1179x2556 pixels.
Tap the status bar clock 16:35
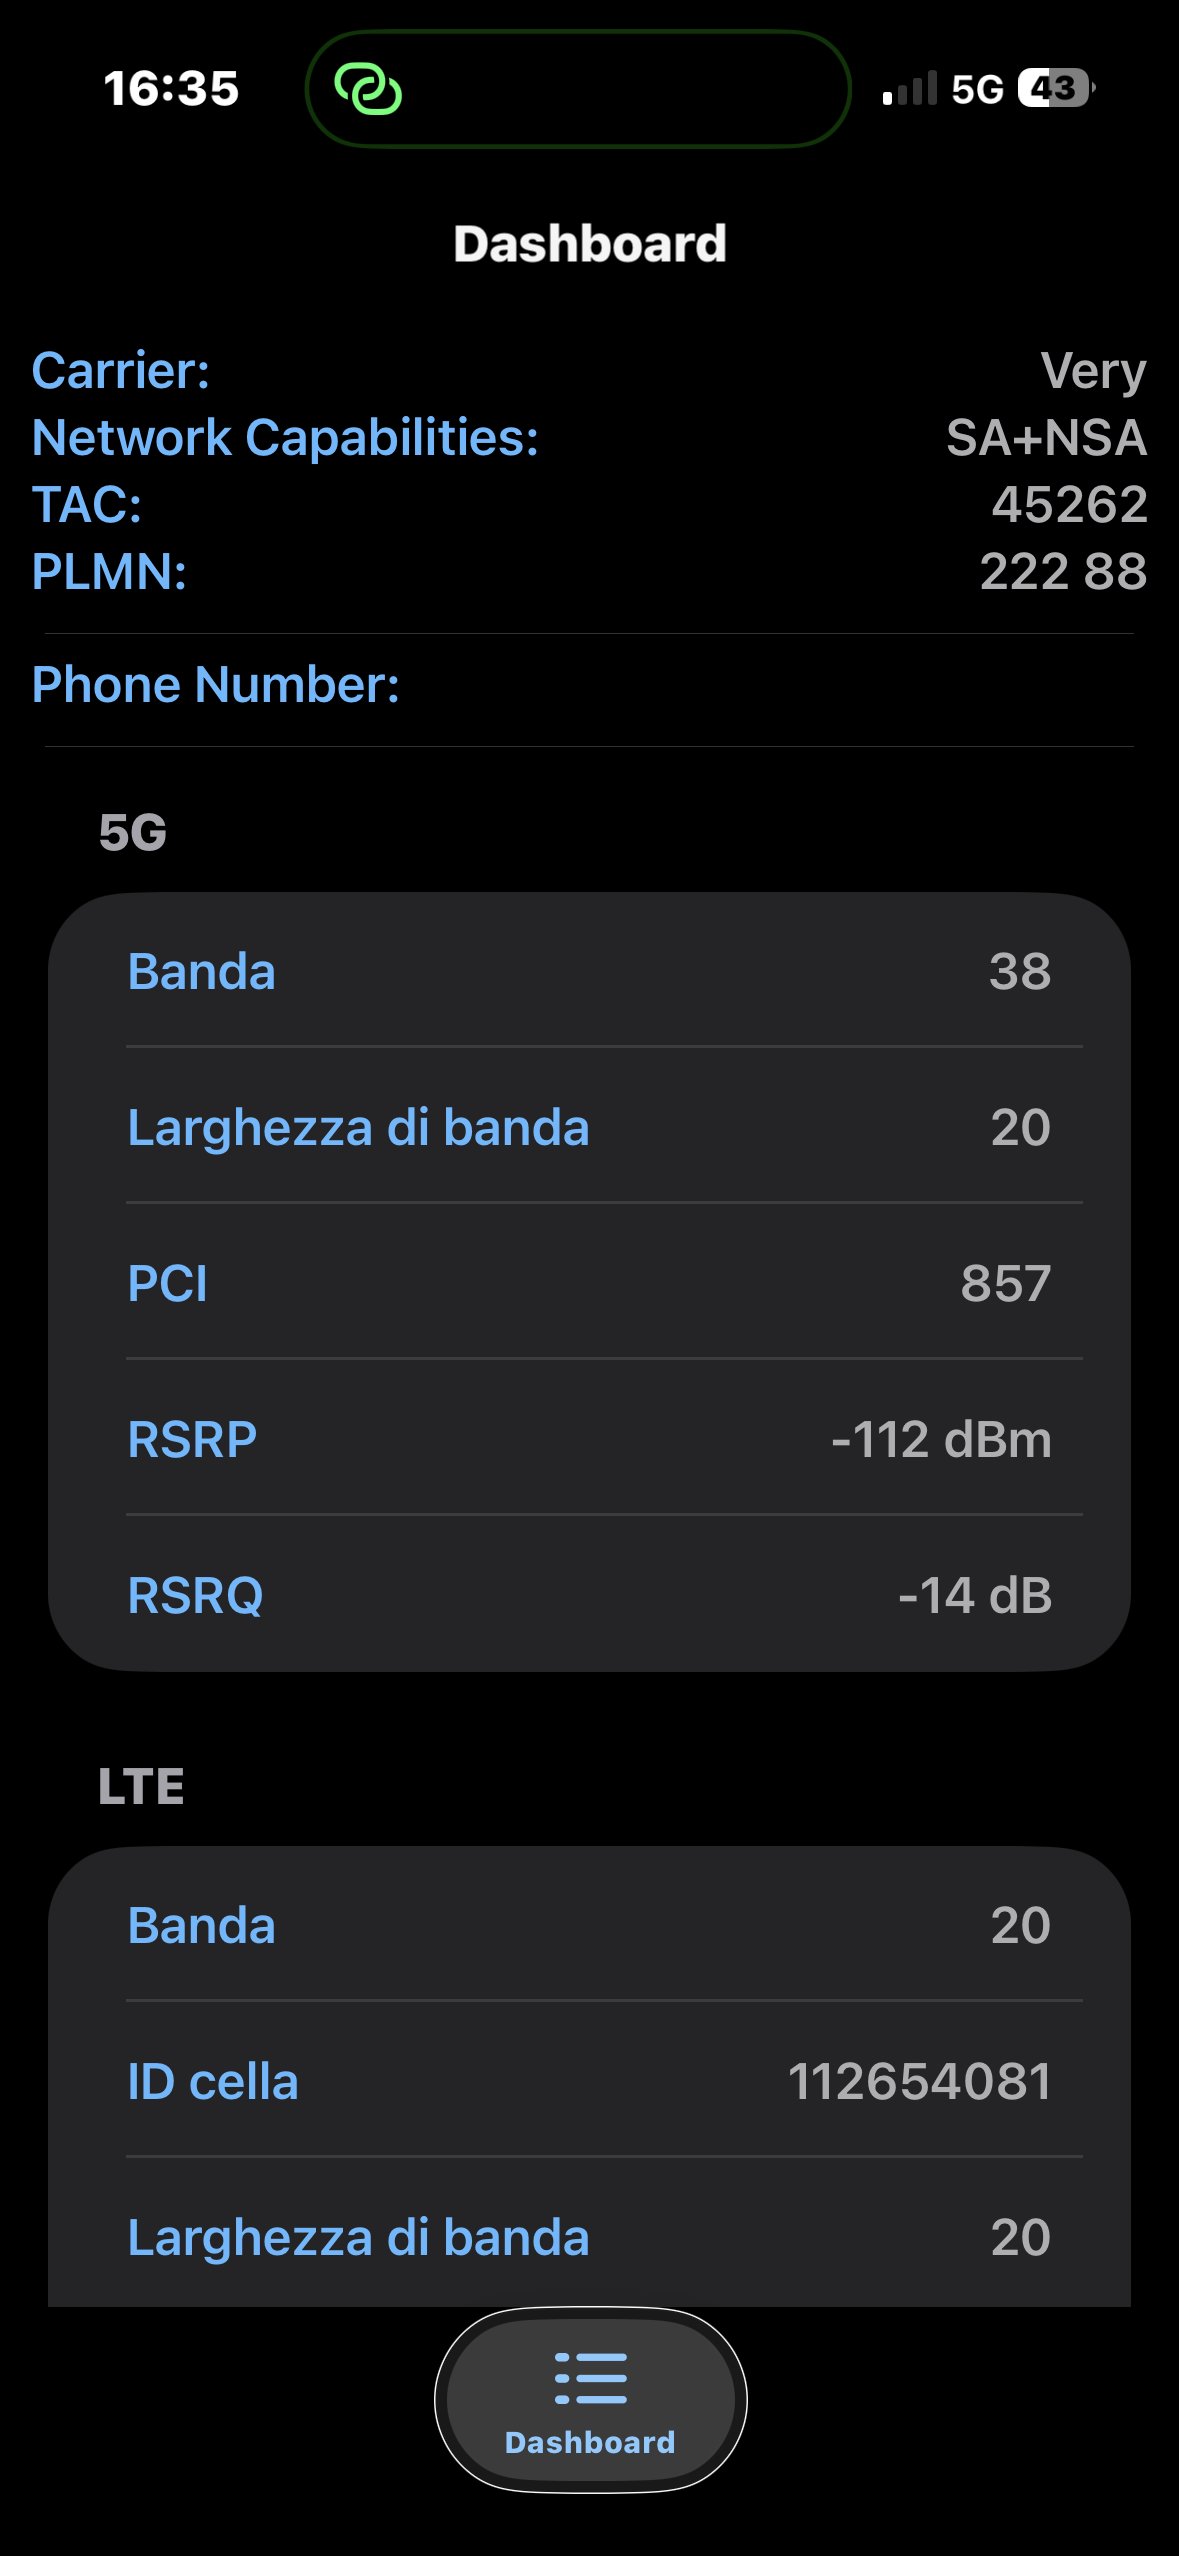171,89
